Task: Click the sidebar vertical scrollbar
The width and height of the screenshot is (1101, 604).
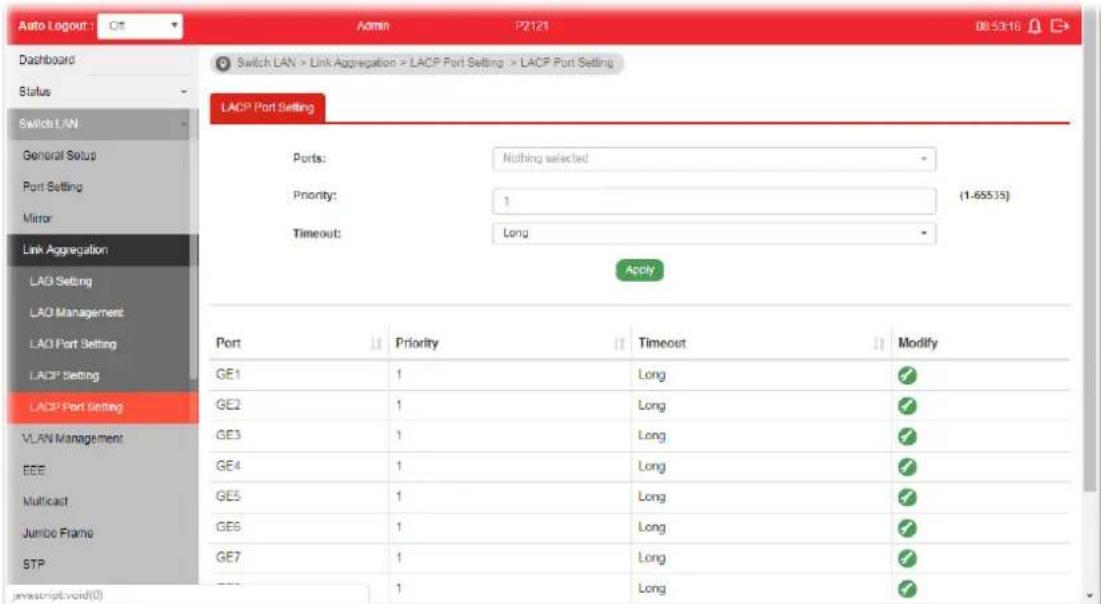Action: coord(194,246)
